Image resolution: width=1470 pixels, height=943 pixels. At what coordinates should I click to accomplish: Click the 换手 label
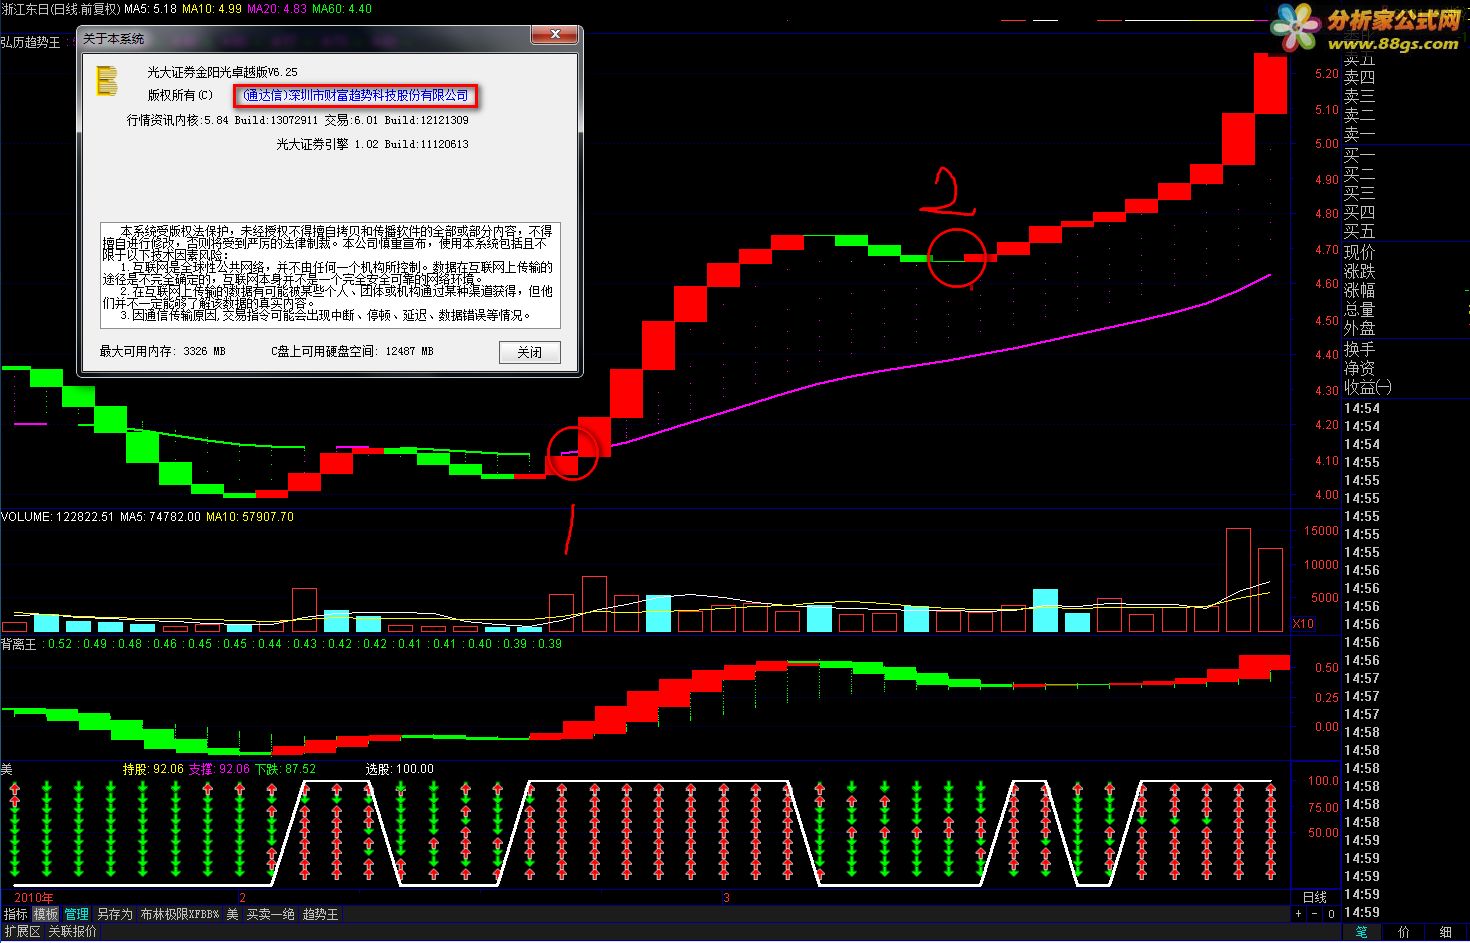[1359, 349]
